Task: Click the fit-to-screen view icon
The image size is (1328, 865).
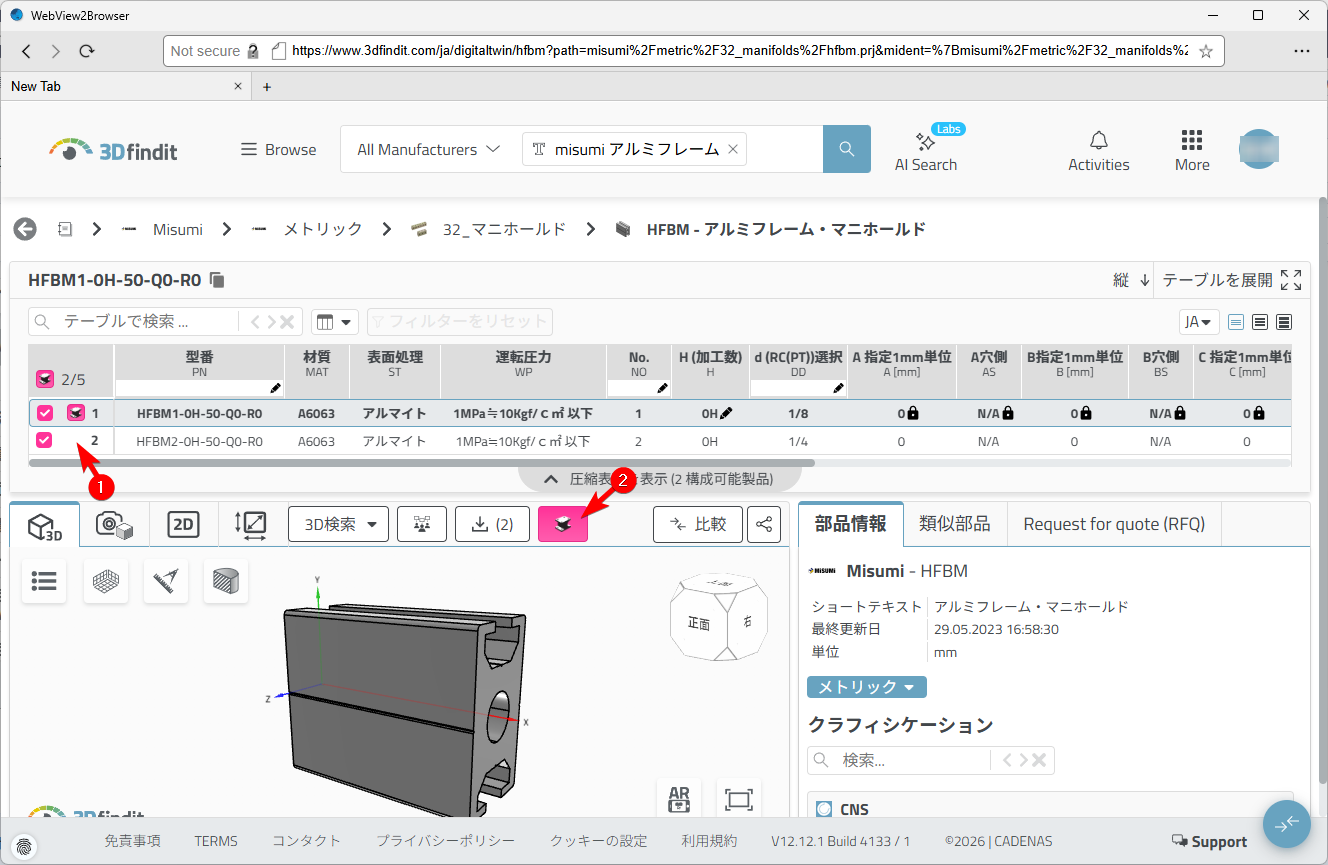Action: click(738, 799)
